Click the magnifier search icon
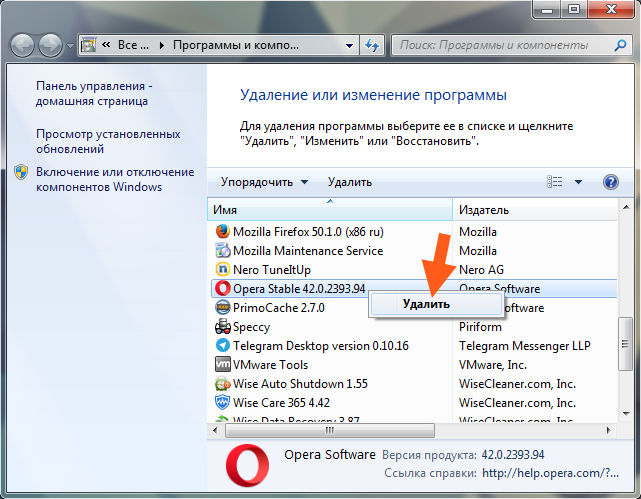 (620, 45)
